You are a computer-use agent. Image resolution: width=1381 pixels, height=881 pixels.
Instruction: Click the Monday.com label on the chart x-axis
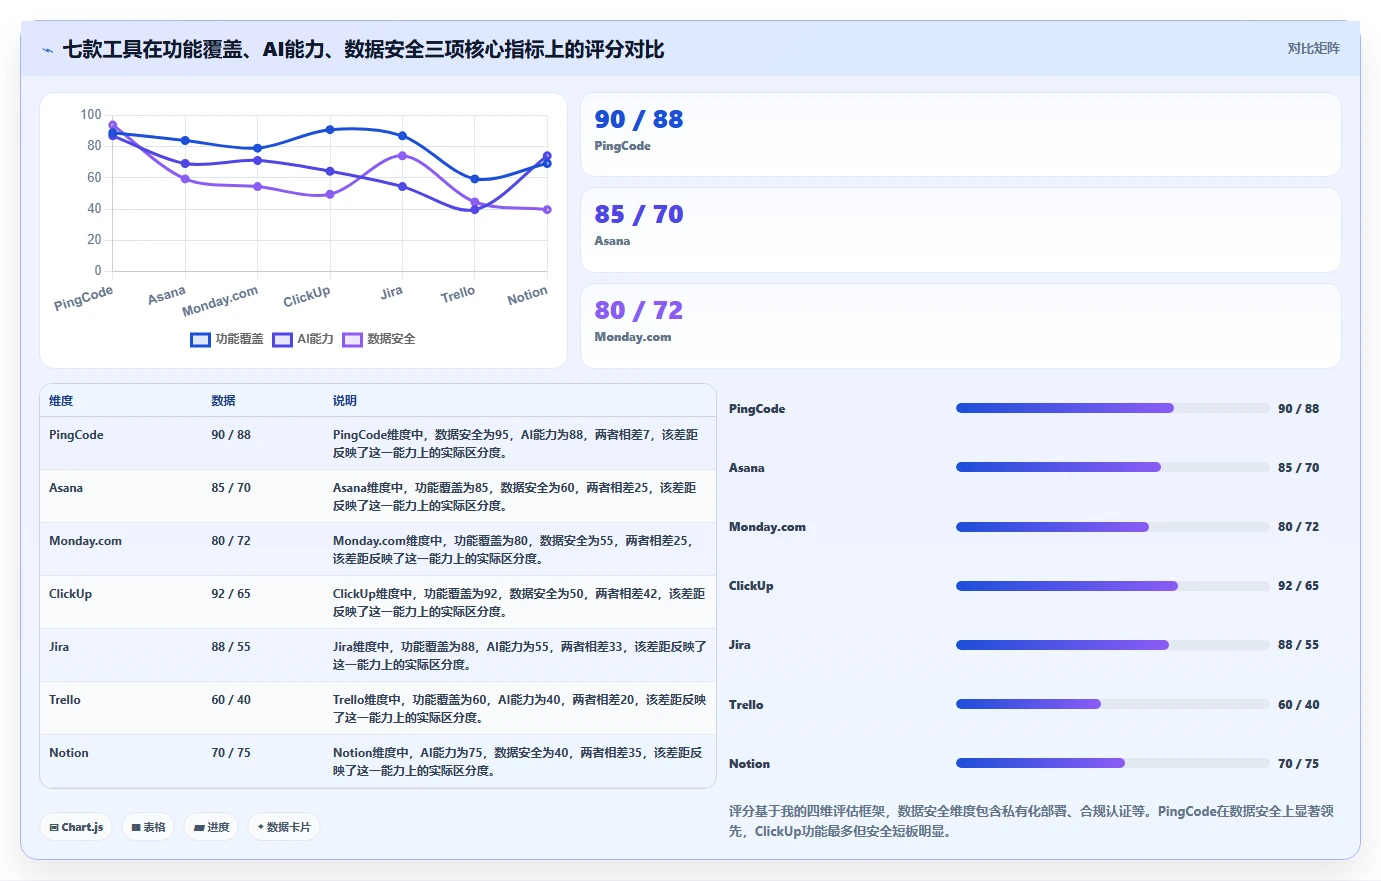click(220, 300)
